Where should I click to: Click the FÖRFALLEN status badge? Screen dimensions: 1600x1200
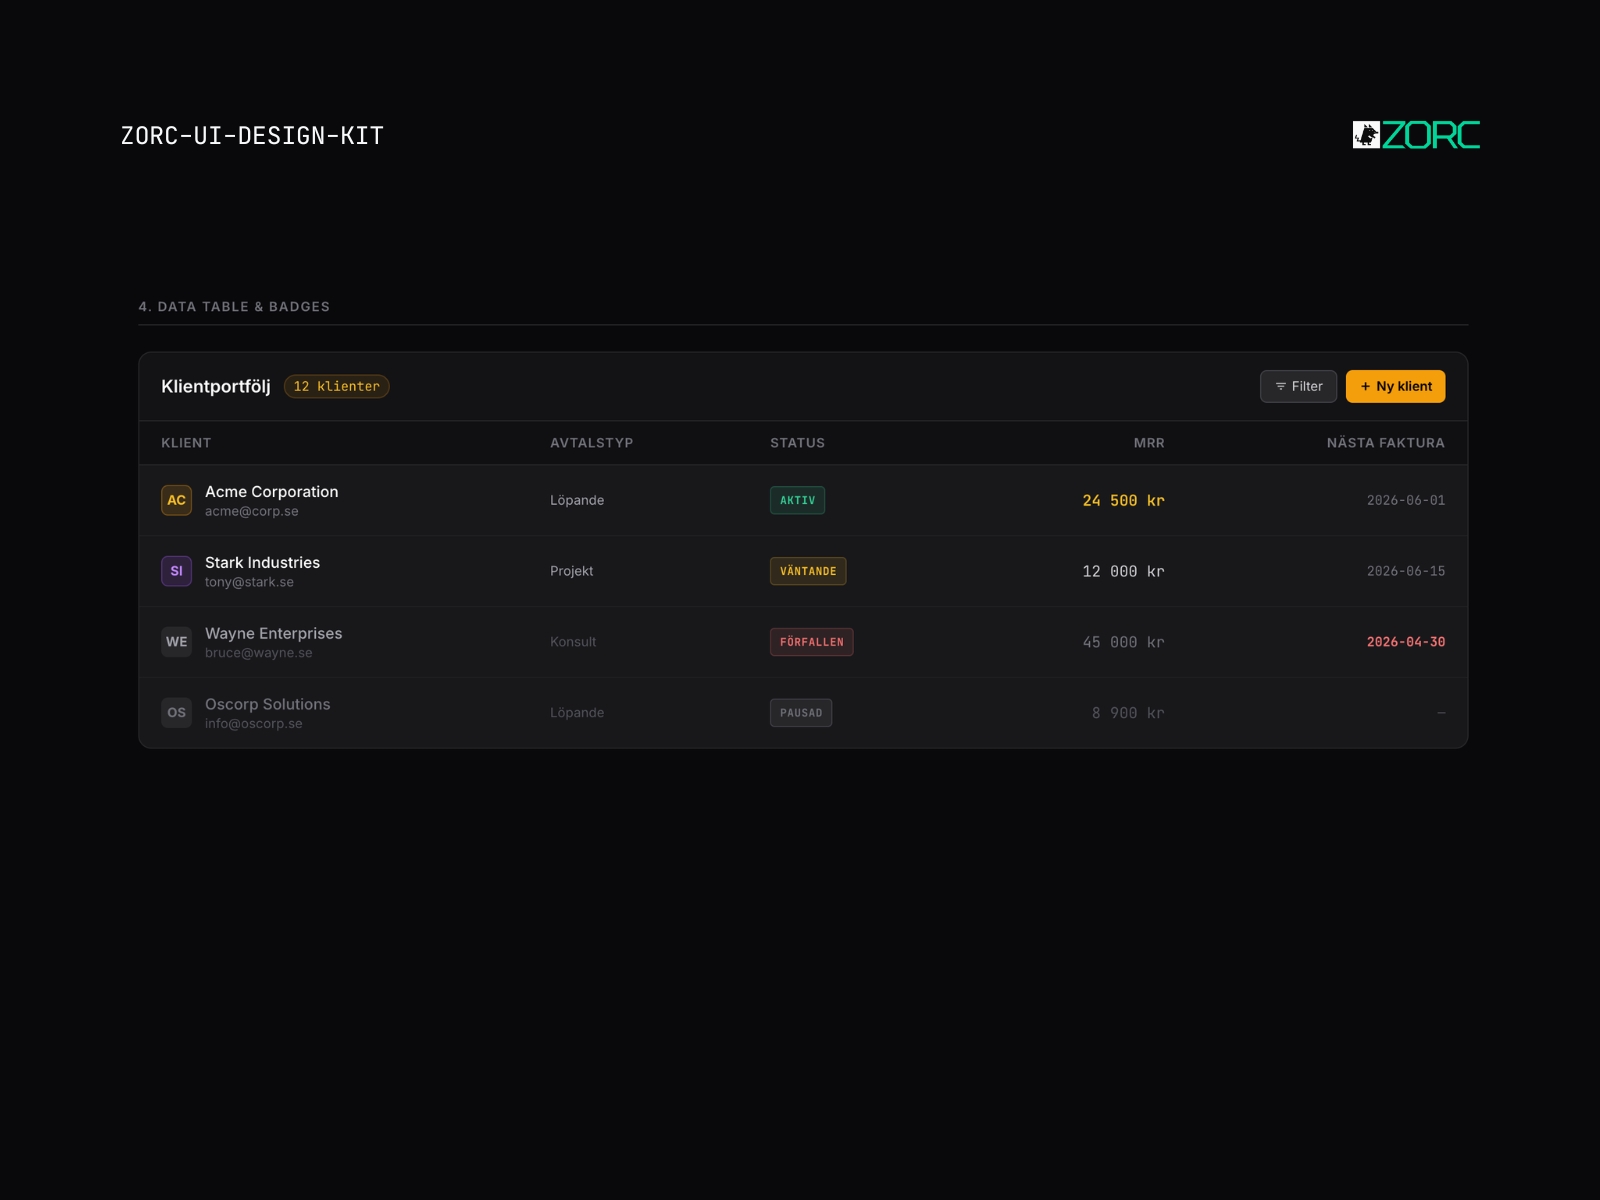click(x=811, y=642)
